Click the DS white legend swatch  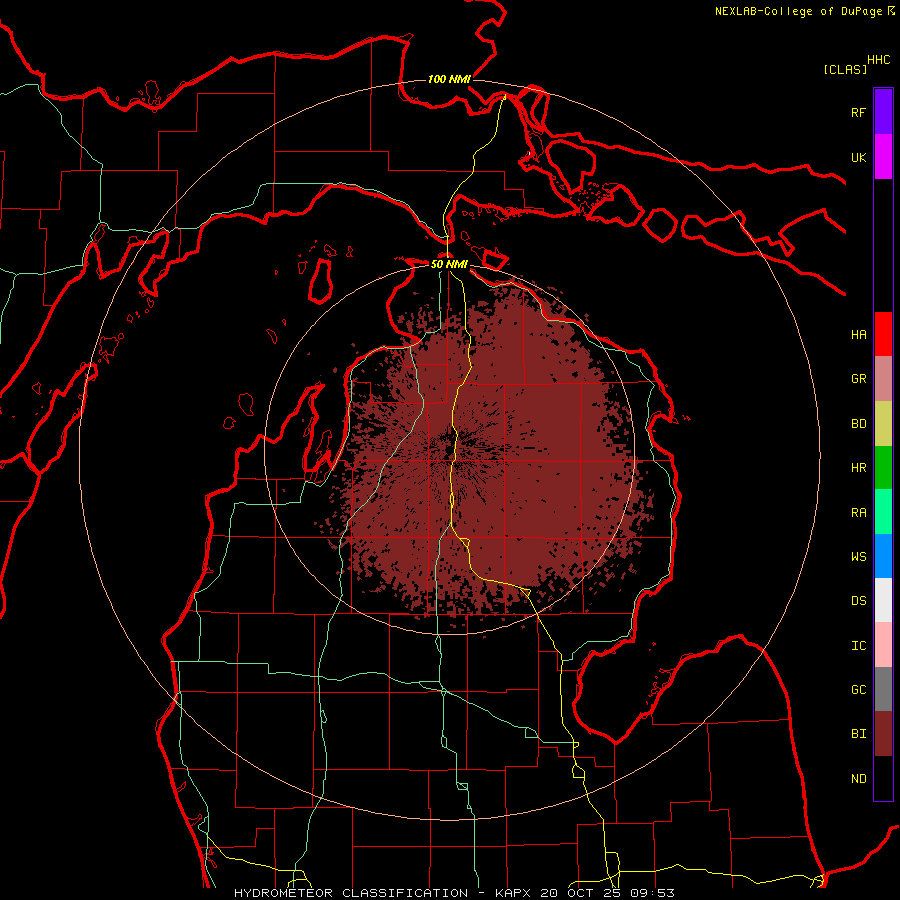(883, 600)
